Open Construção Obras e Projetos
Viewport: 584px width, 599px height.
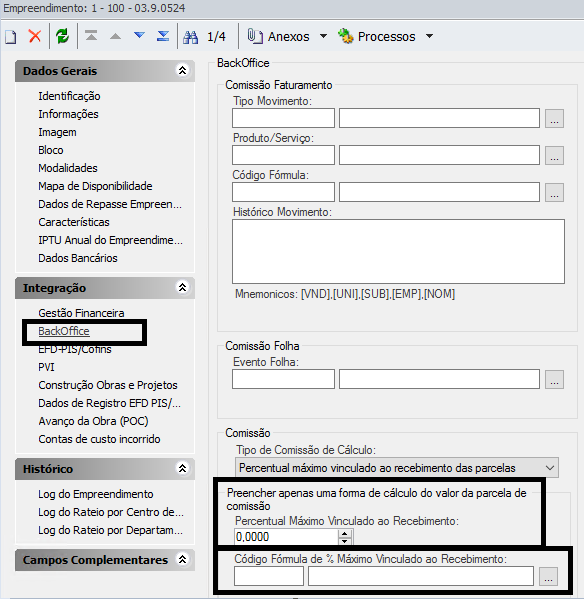point(108,385)
